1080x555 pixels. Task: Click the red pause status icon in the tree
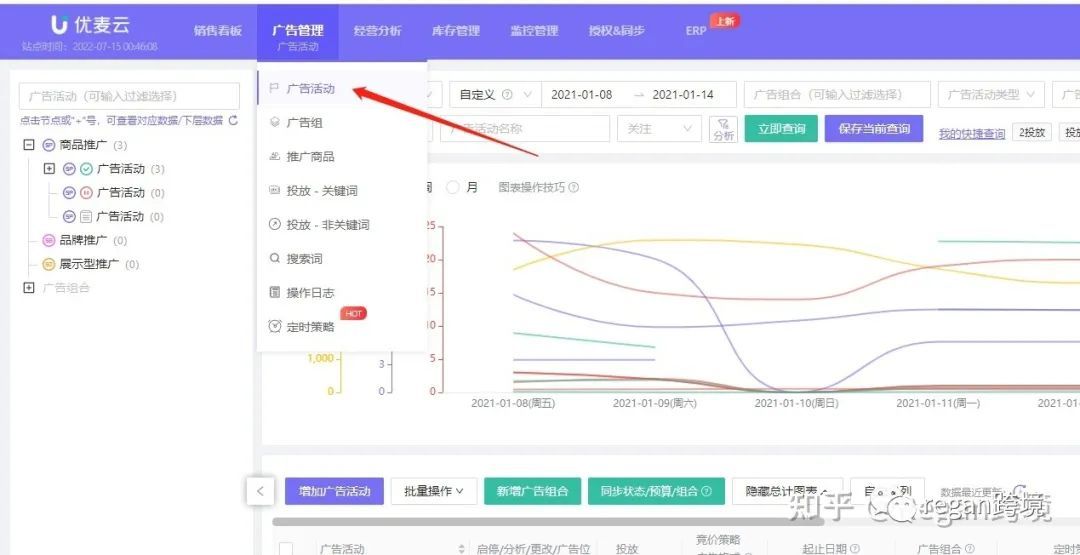(x=86, y=193)
